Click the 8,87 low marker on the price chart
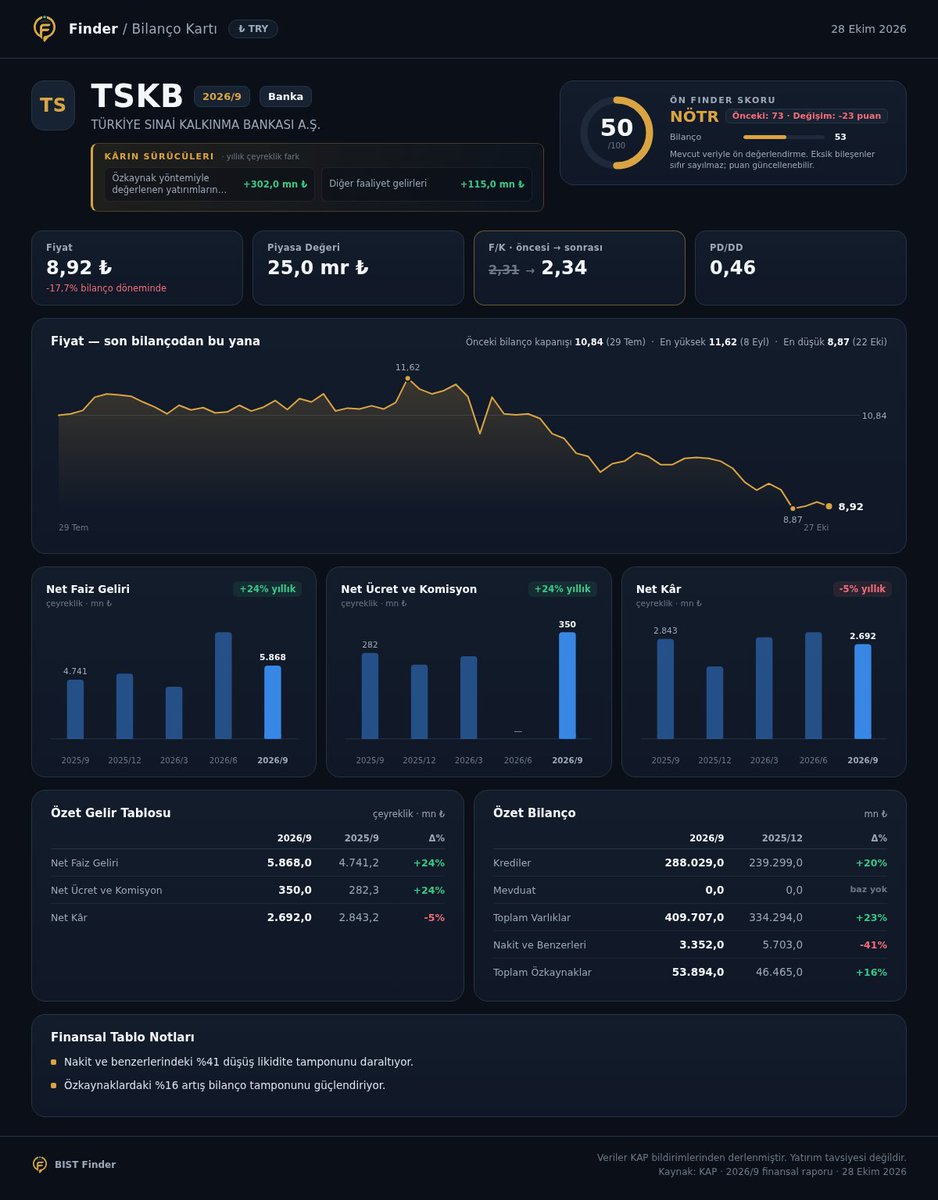This screenshot has width=938, height=1200. 793,509
